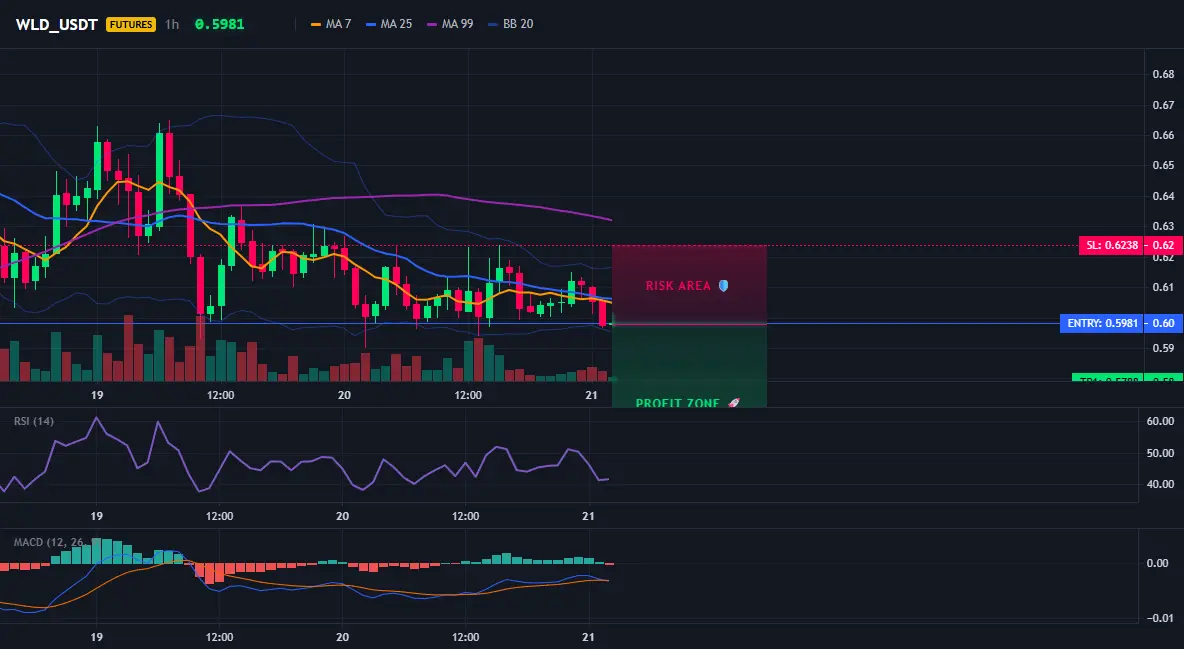Viewport: 1184px width, 649px height.
Task: Click the WLD_USDT symbol name
Action: click(x=57, y=24)
